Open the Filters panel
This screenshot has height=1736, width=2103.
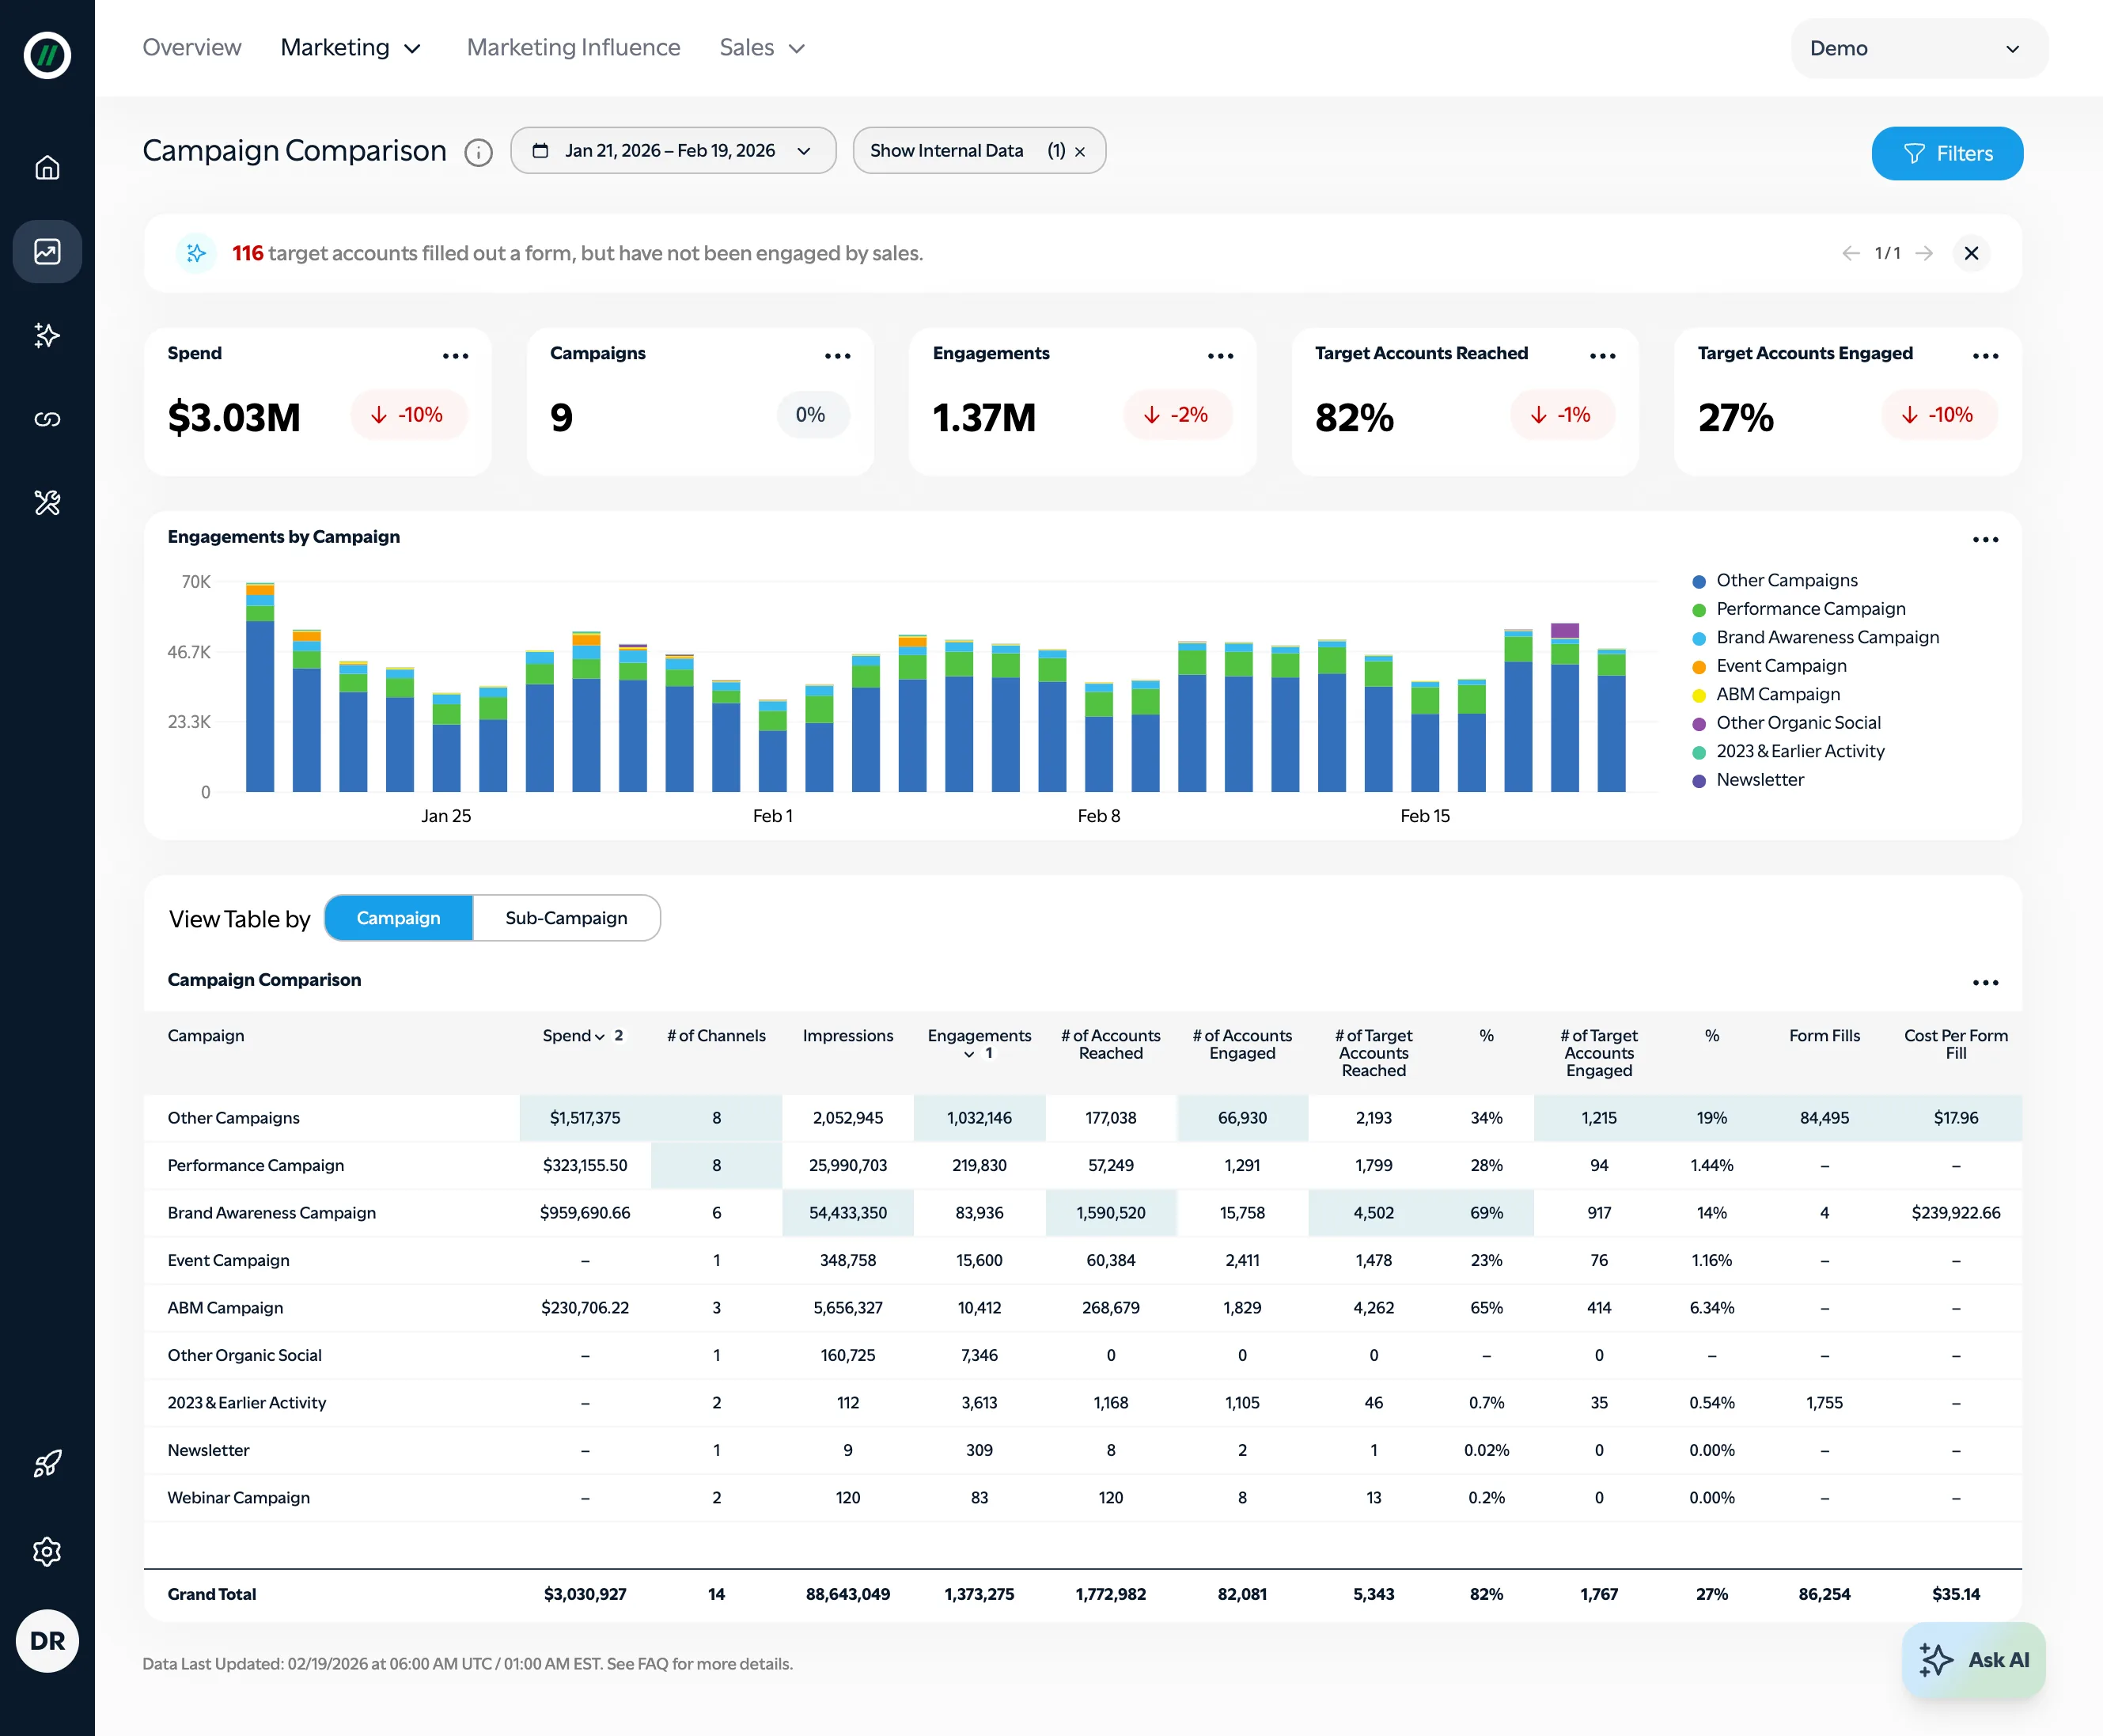click(1946, 153)
